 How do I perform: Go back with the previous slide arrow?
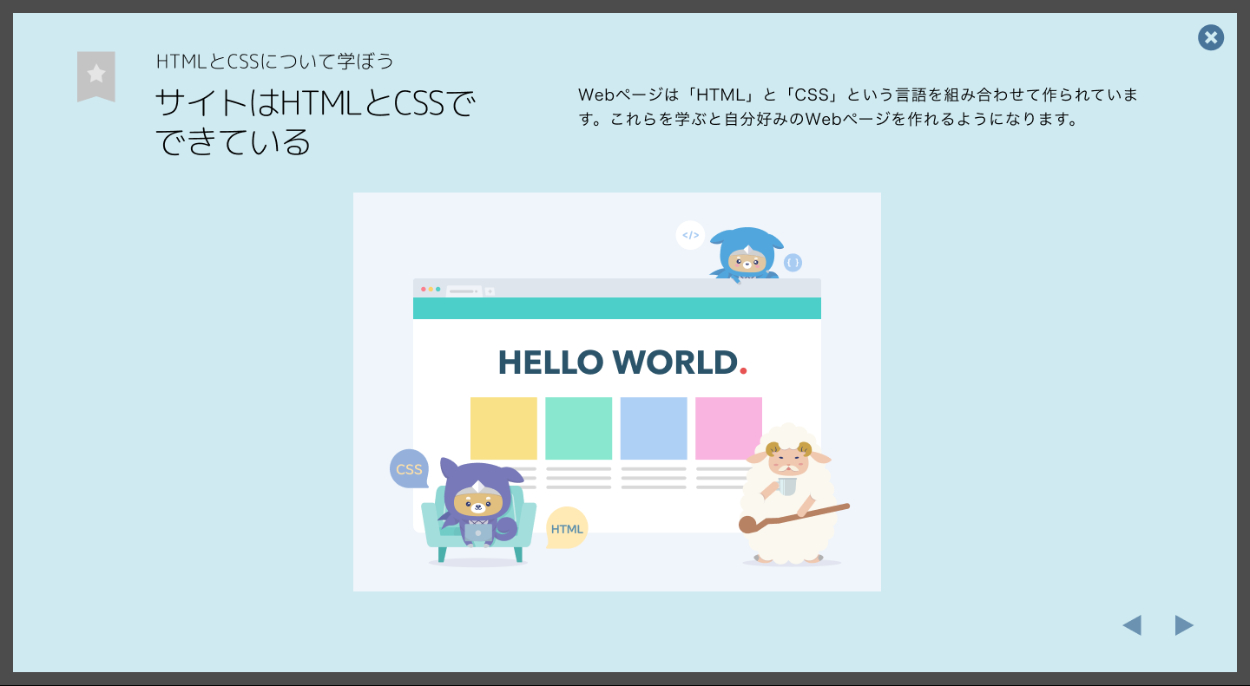click(x=1131, y=626)
